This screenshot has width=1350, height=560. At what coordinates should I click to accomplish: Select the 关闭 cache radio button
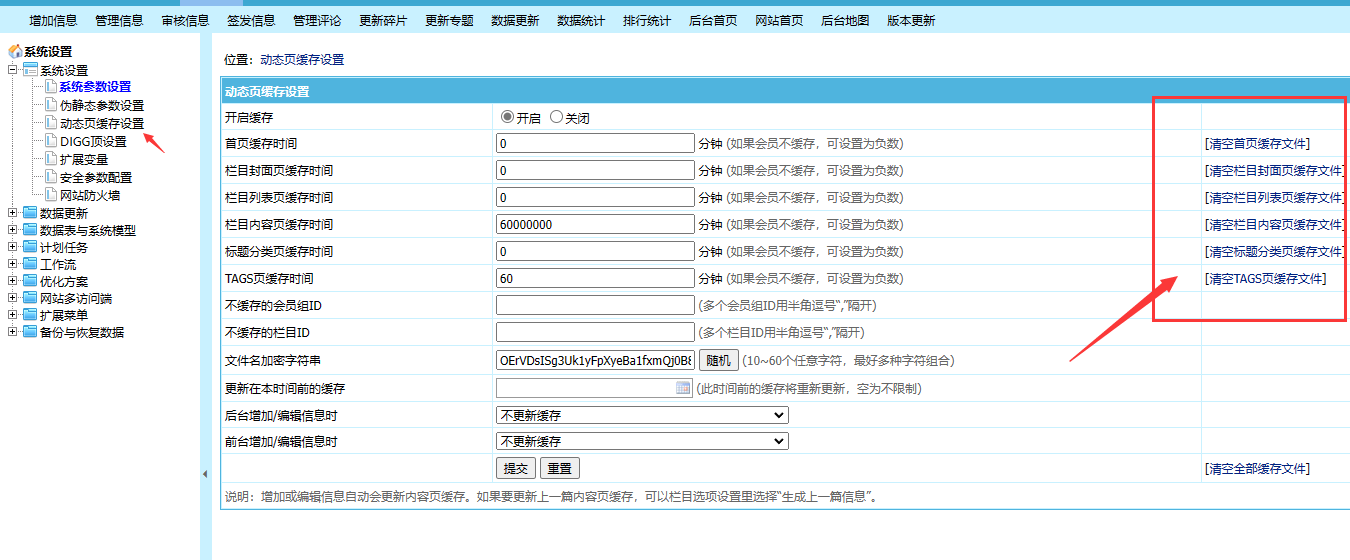click(x=556, y=117)
